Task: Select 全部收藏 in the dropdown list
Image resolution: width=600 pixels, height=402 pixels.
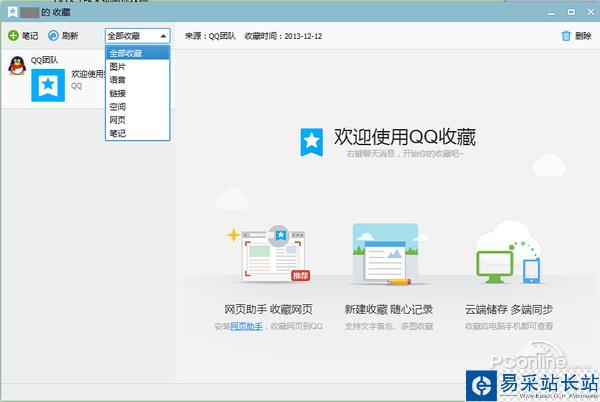Action: (x=137, y=53)
